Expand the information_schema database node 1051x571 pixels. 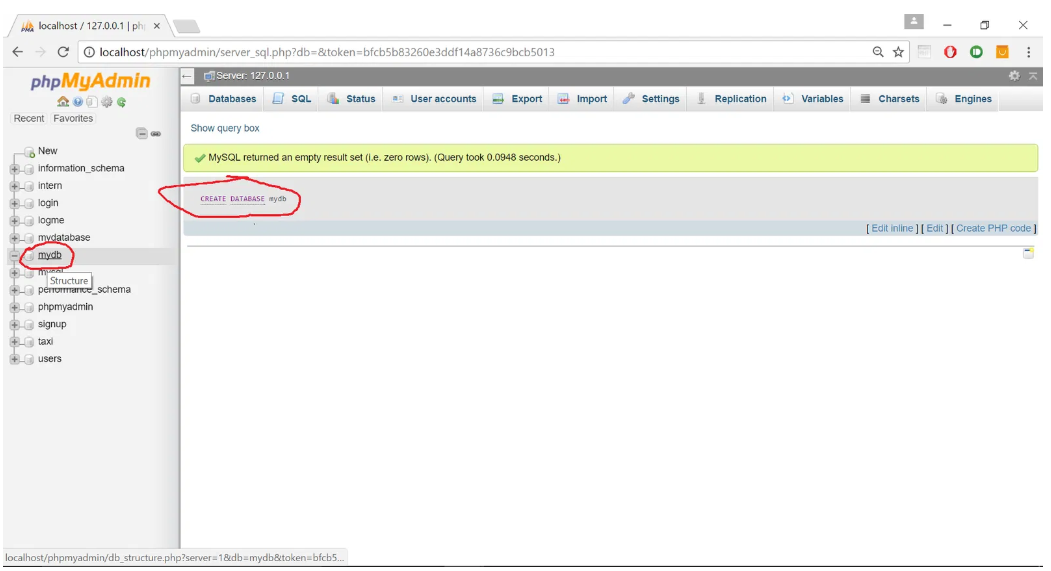[14, 169]
